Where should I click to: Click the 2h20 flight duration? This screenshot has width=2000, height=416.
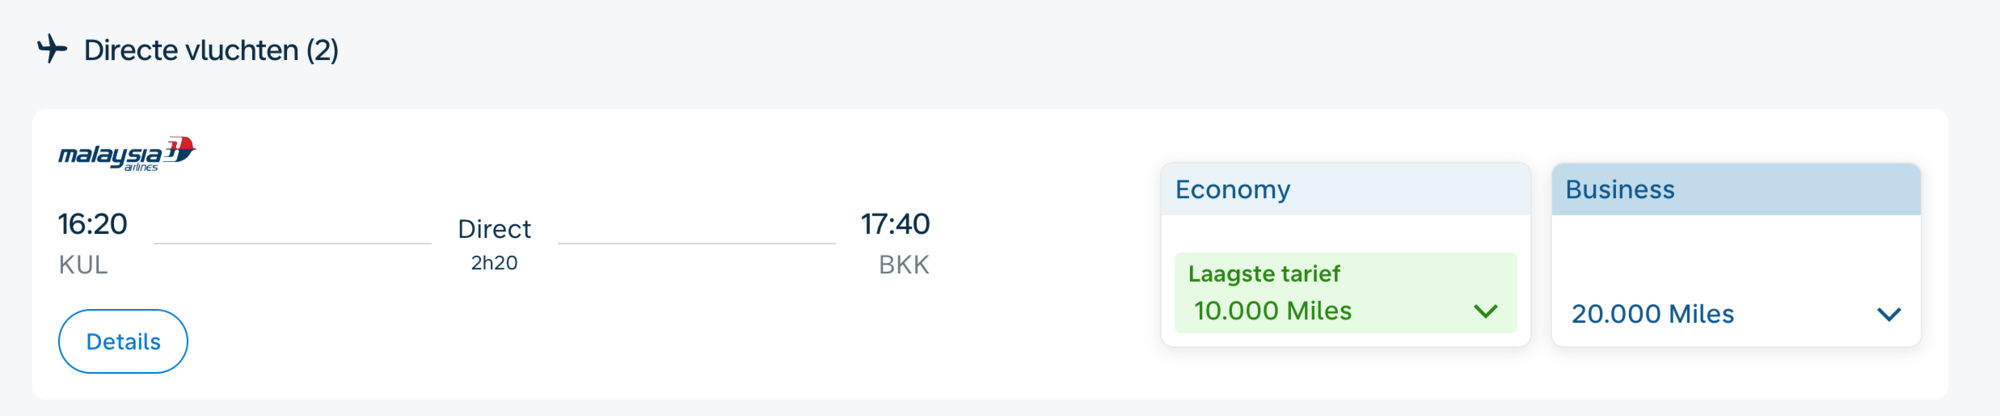(494, 263)
